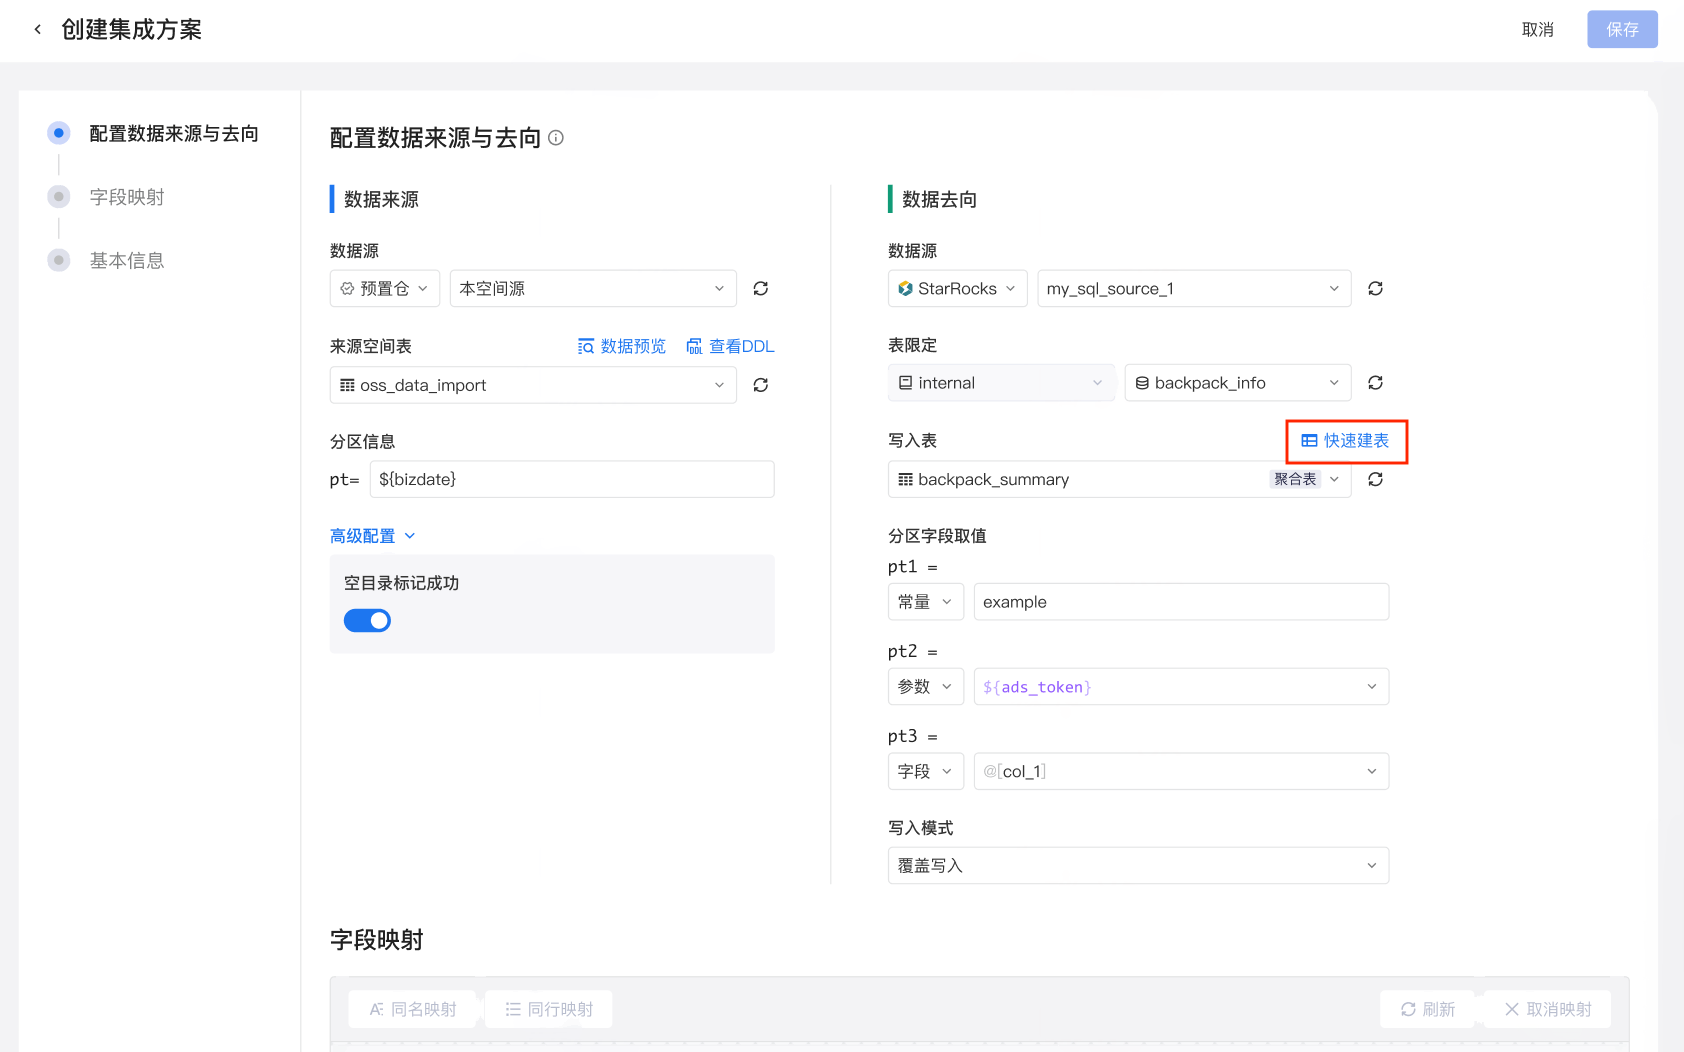
Task: Refresh the backpack_info table scope list
Action: pyautogui.click(x=1376, y=383)
